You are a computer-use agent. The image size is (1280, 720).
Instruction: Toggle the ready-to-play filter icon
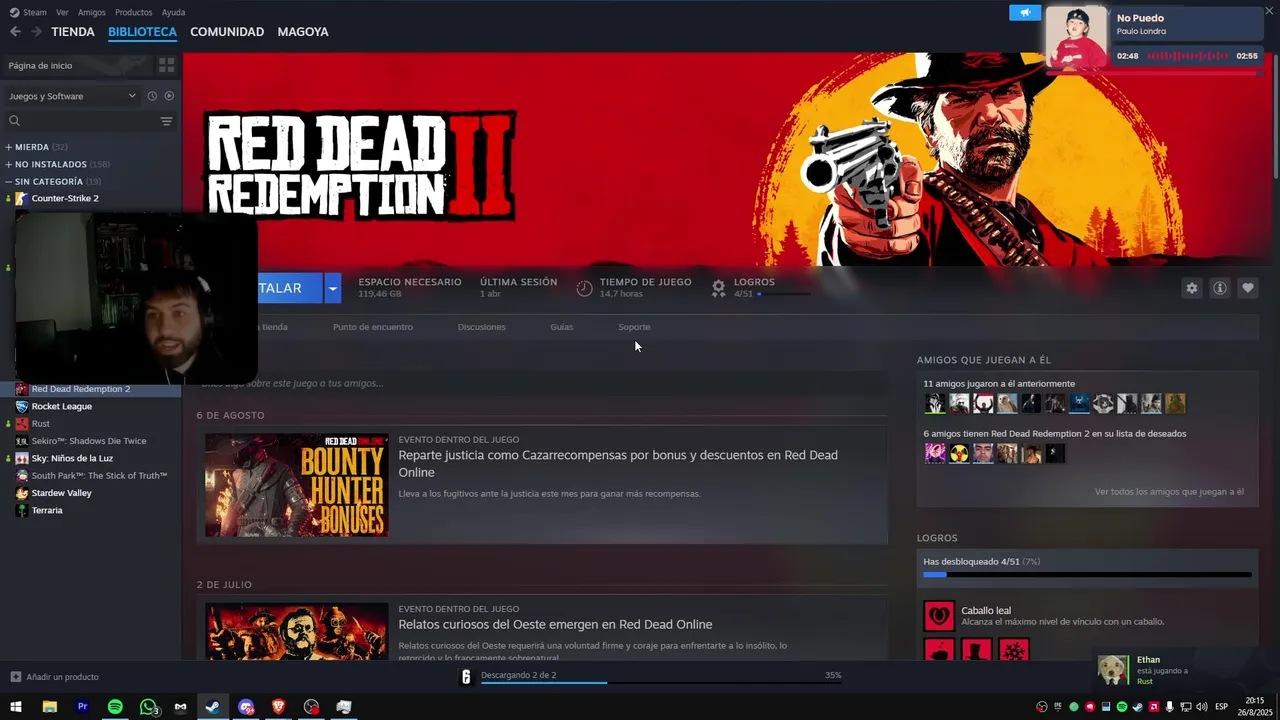point(169,96)
